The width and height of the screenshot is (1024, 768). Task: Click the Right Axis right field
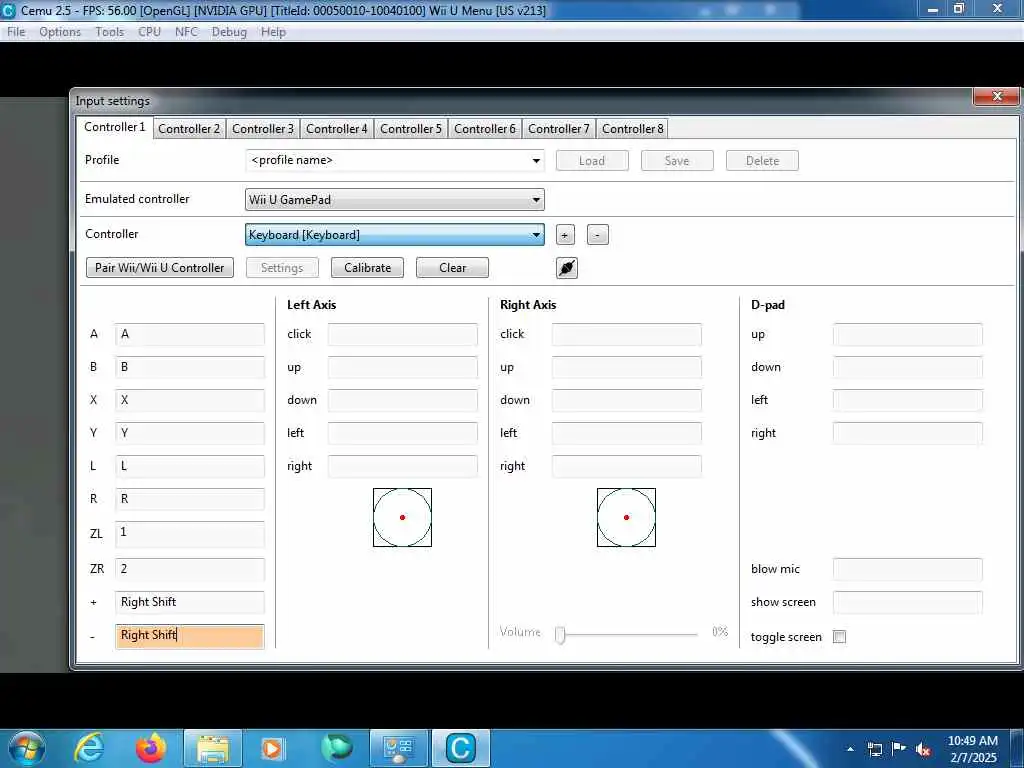627,466
